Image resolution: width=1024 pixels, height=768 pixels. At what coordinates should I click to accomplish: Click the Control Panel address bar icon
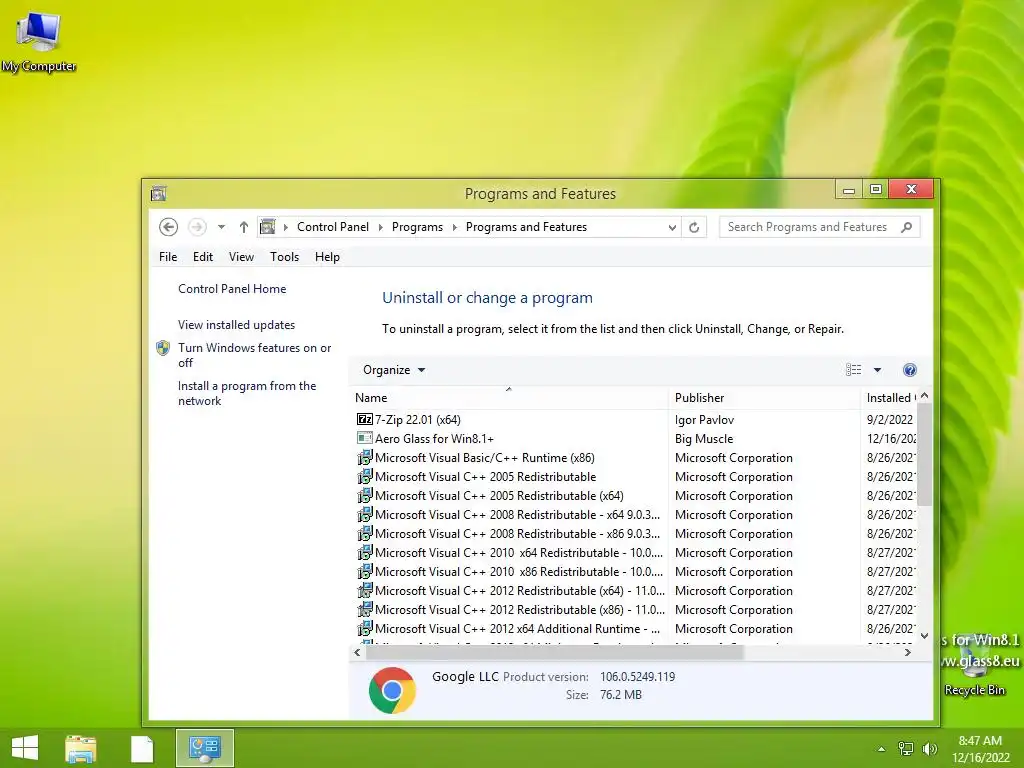pyautogui.click(x=267, y=227)
